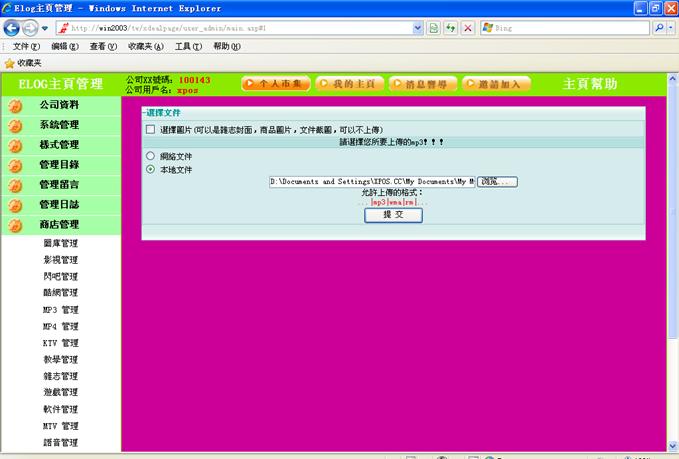This screenshot has height=459, width=679.
Task: Click the 收藏夹 star icon in favorites bar
Action: pos(9,63)
